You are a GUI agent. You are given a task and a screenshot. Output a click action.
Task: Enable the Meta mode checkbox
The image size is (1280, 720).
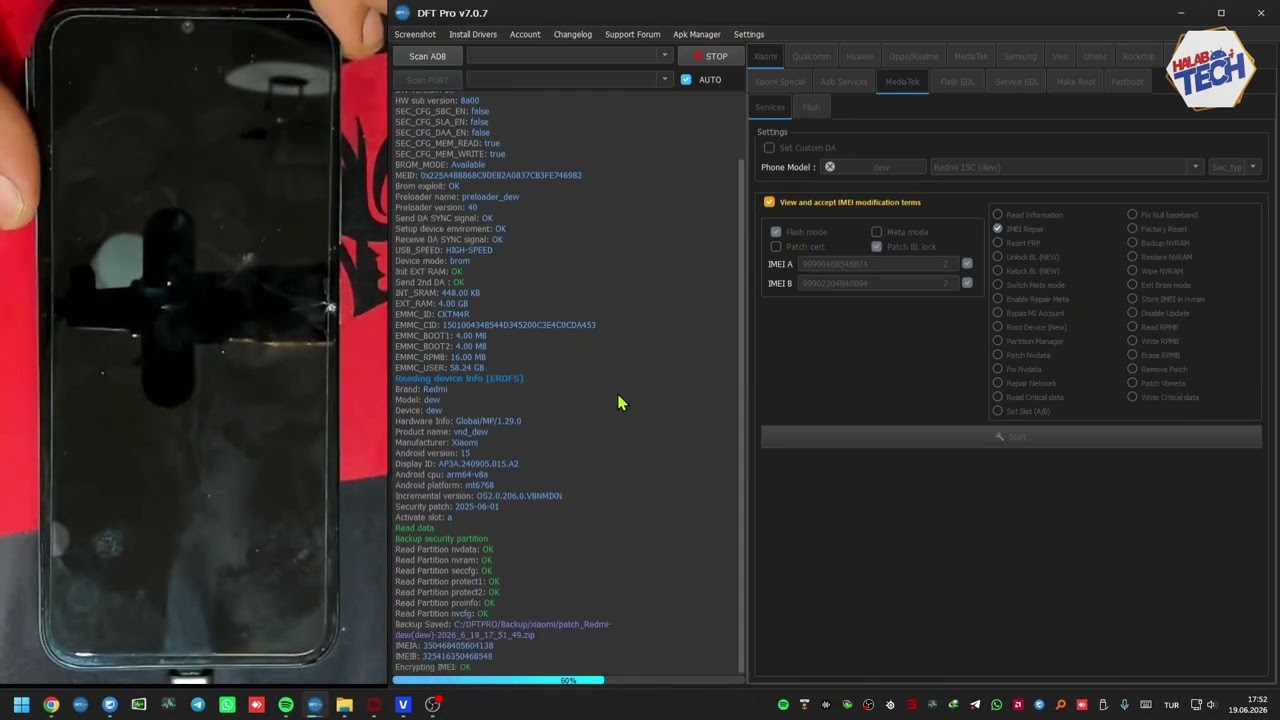pyautogui.click(x=877, y=232)
